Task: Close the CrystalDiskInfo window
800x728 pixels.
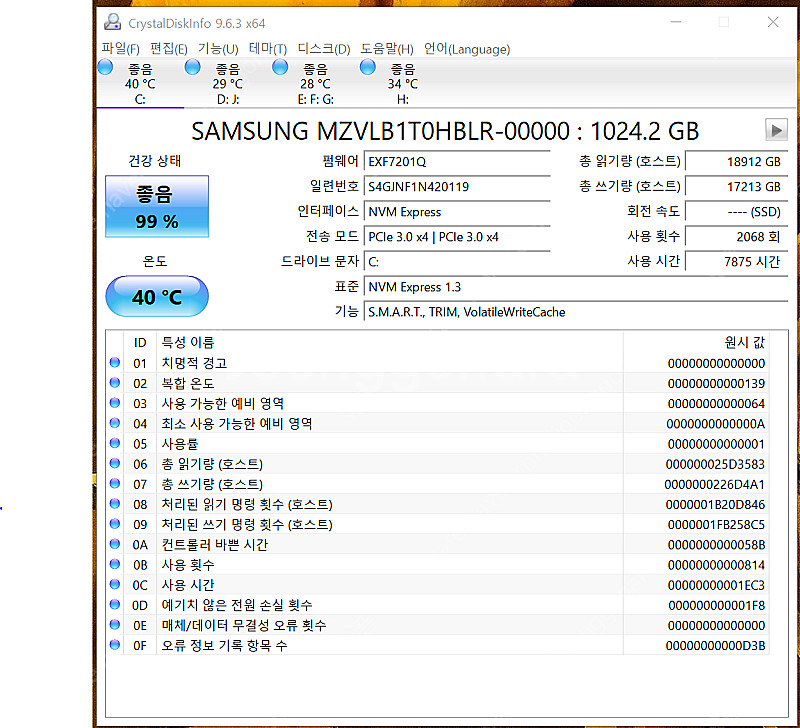Action: [x=773, y=22]
